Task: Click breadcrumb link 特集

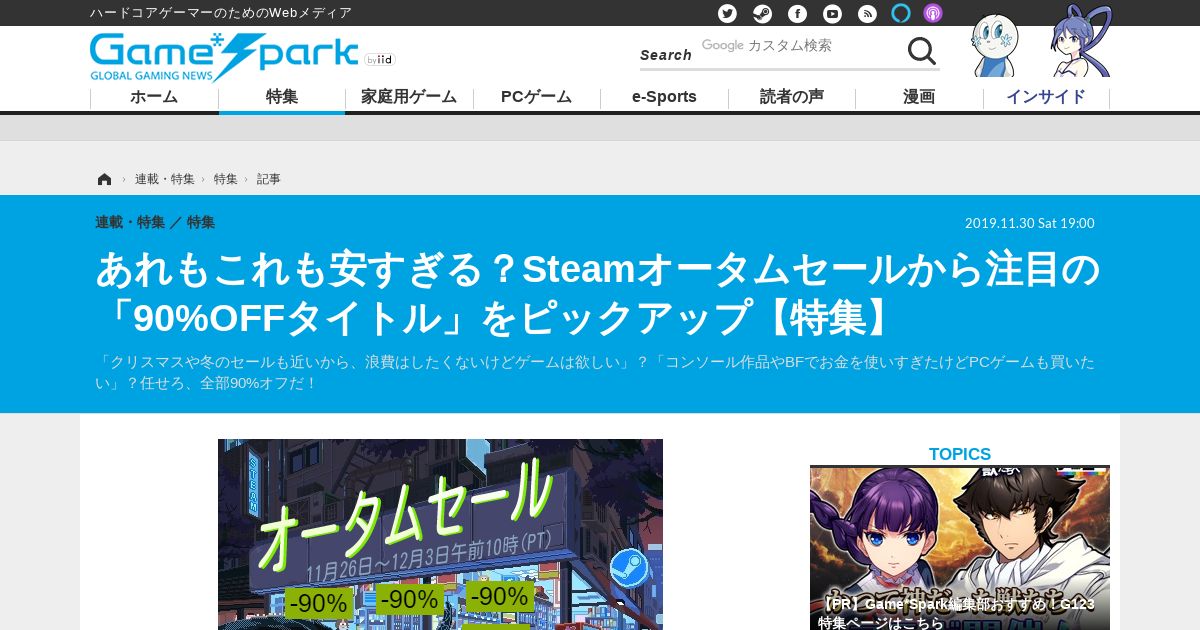Action: tap(225, 179)
